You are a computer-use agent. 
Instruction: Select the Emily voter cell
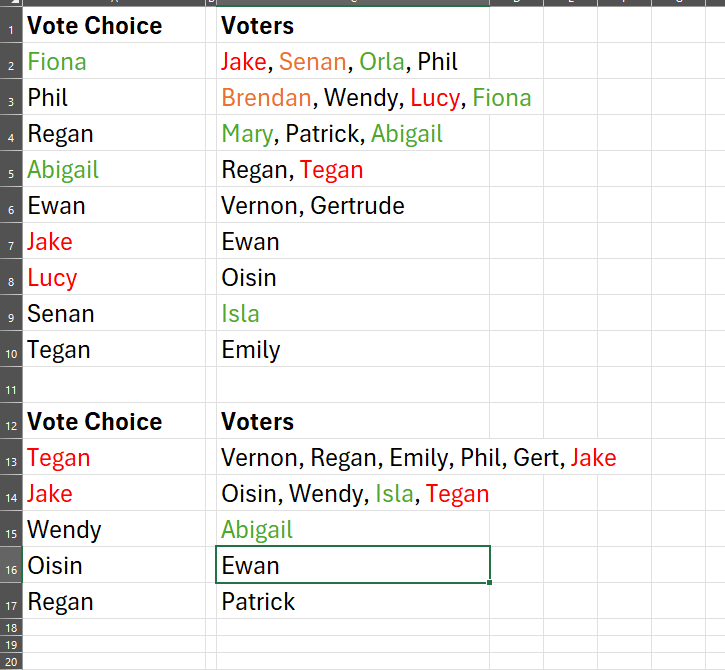tap(353, 350)
